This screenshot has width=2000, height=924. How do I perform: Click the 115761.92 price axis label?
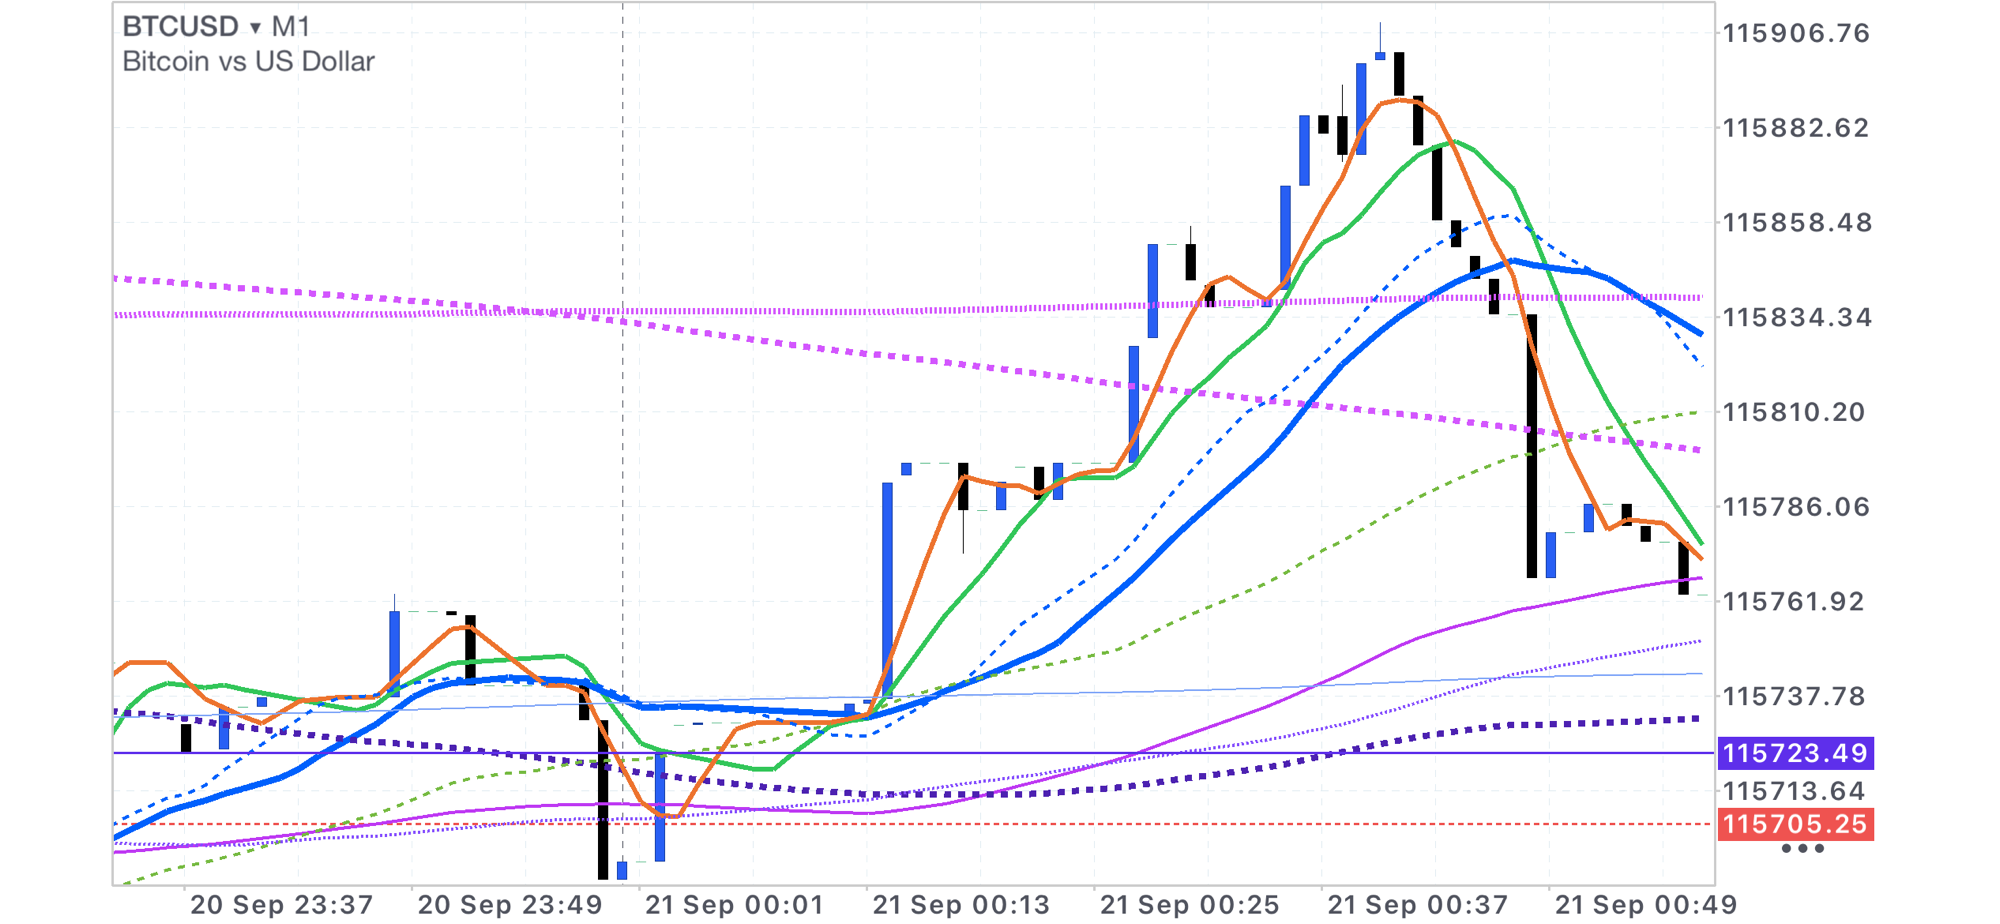pyautogui.click(x=1793, y=602)
